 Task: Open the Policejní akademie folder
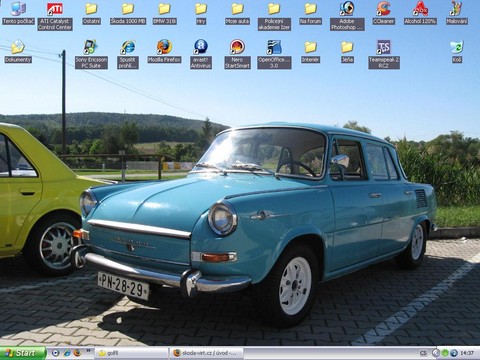(x=274, y=16)
